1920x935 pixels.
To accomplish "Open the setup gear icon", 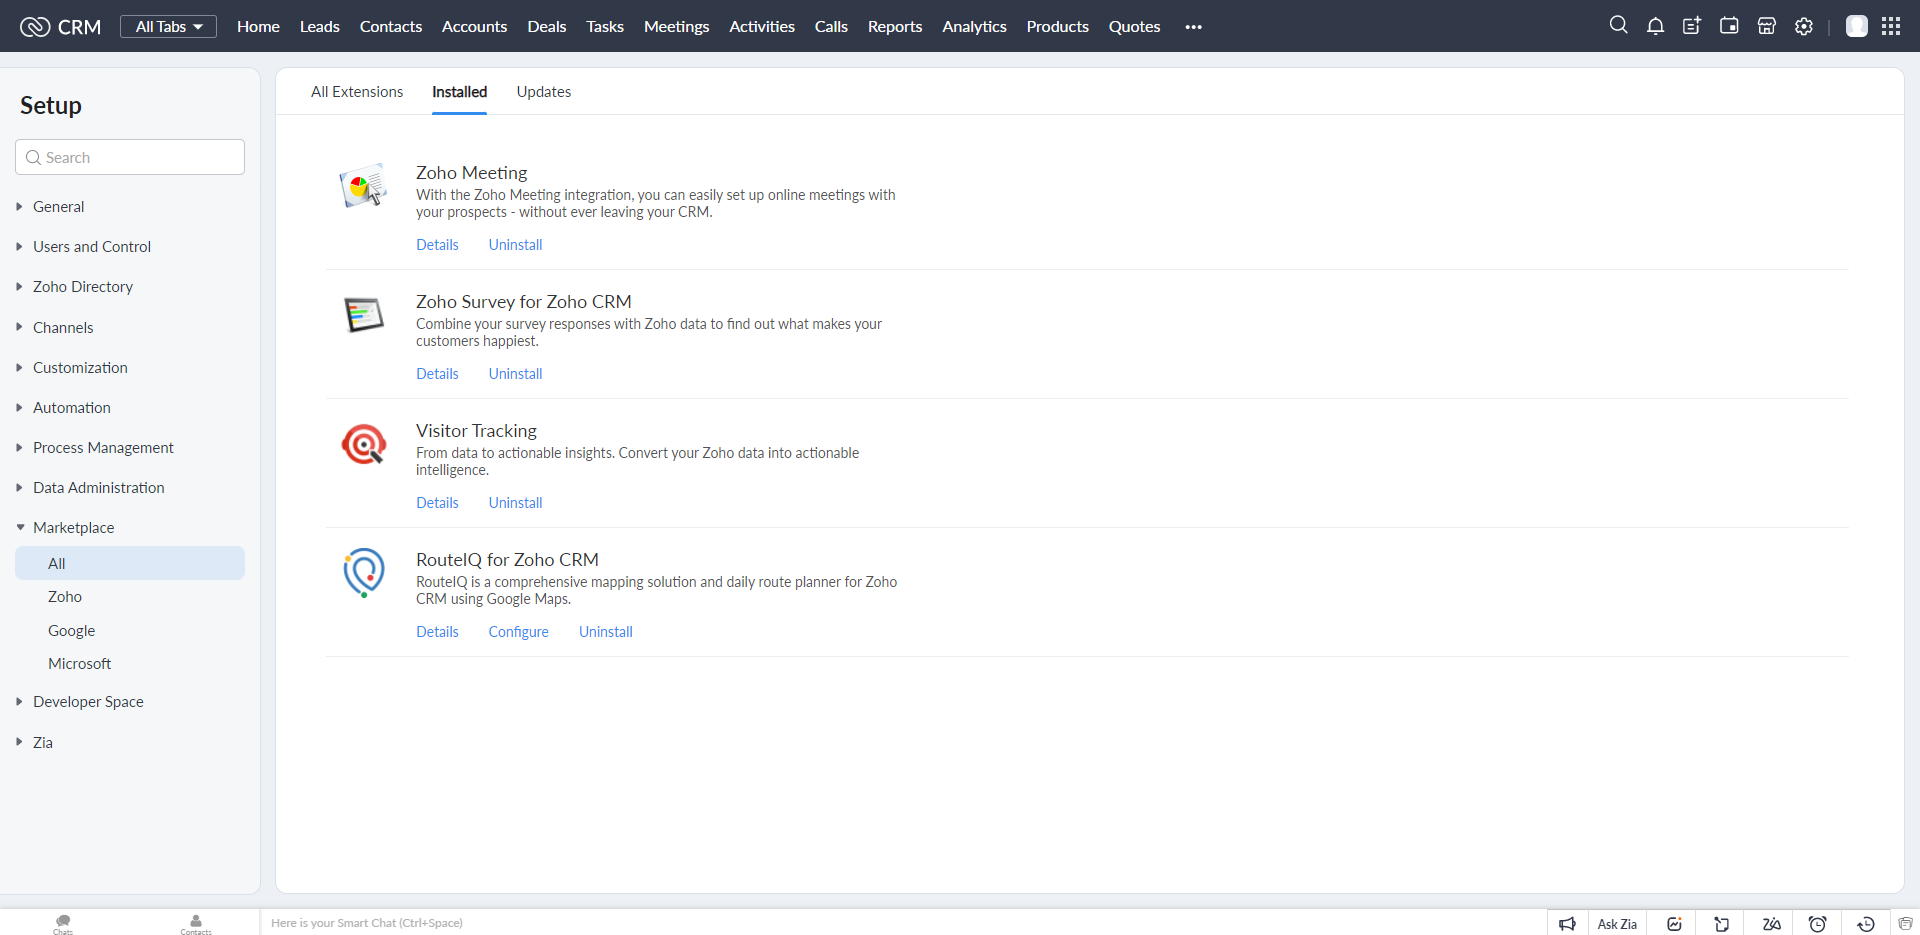I will [x=1804, y=26].
